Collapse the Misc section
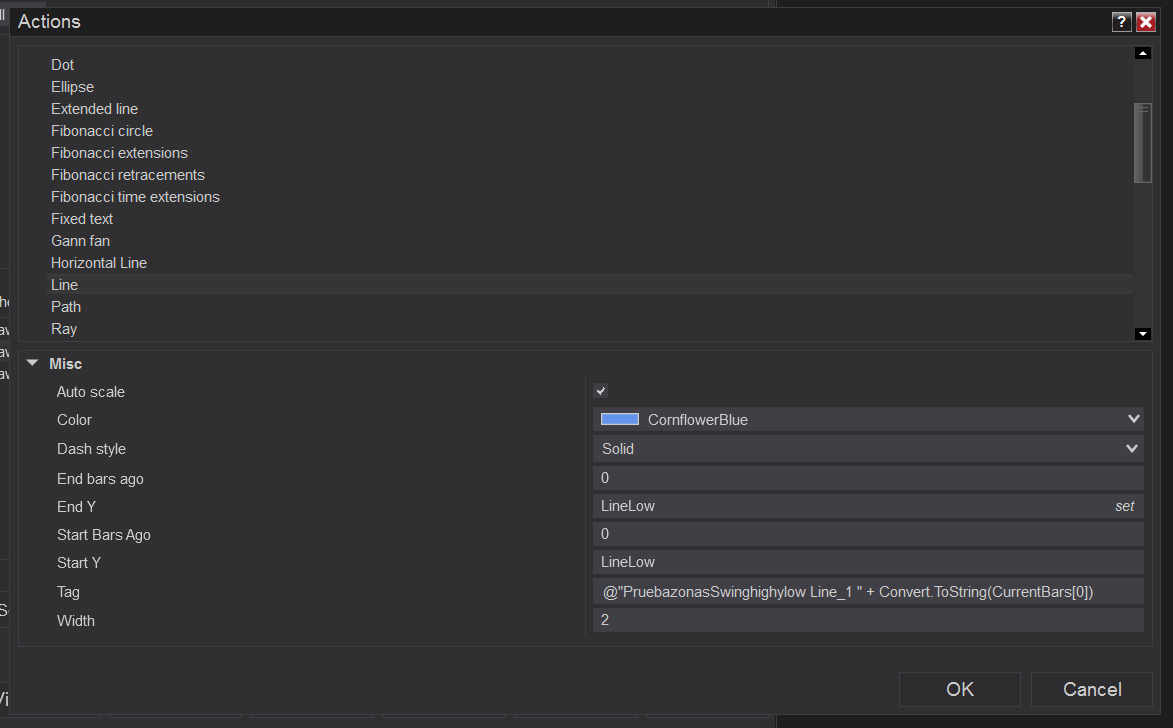The image size is (1173, 728). (x=32, y=363)
